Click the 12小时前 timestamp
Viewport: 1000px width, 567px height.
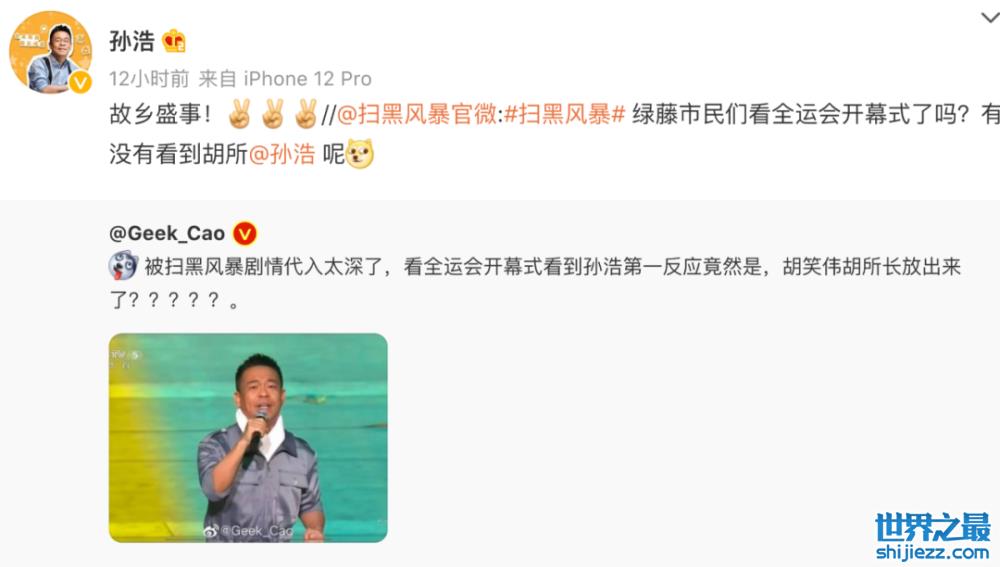pyautogui.click(x=149, y=78)
